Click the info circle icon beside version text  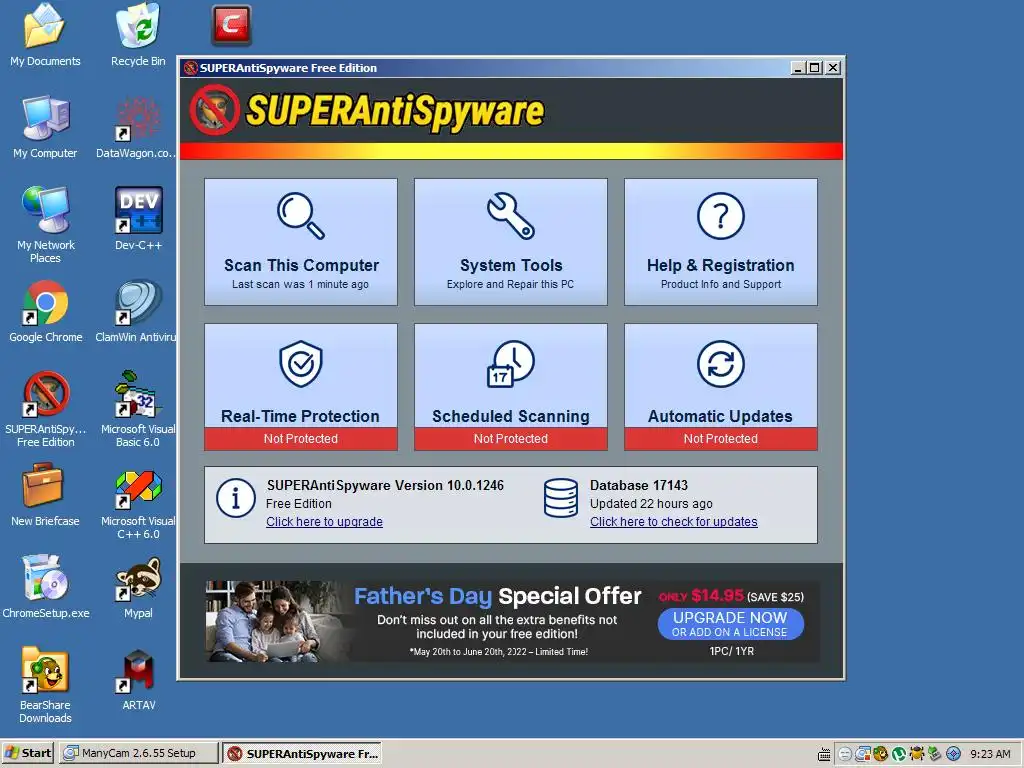(235, 498)
